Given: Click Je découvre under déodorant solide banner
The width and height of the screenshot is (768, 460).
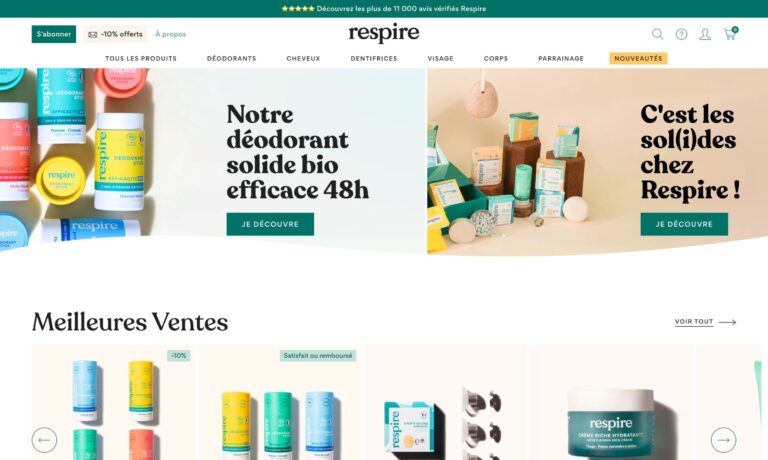Looking at the screenshot, I should pyautogui.click(x=270, y=224).
